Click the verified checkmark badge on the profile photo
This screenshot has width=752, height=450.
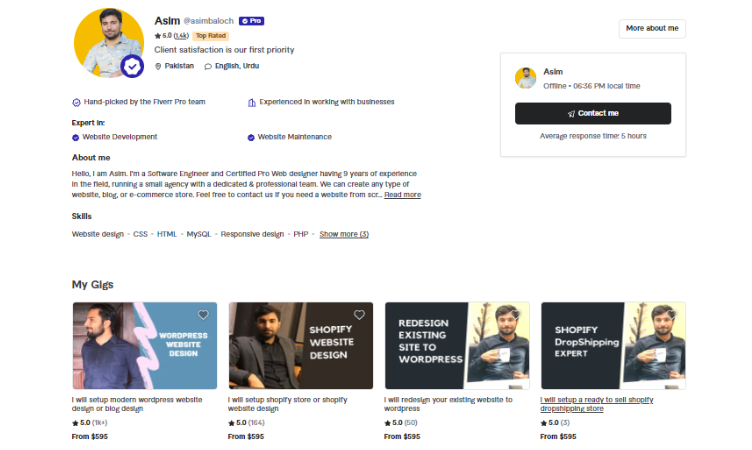132,66
